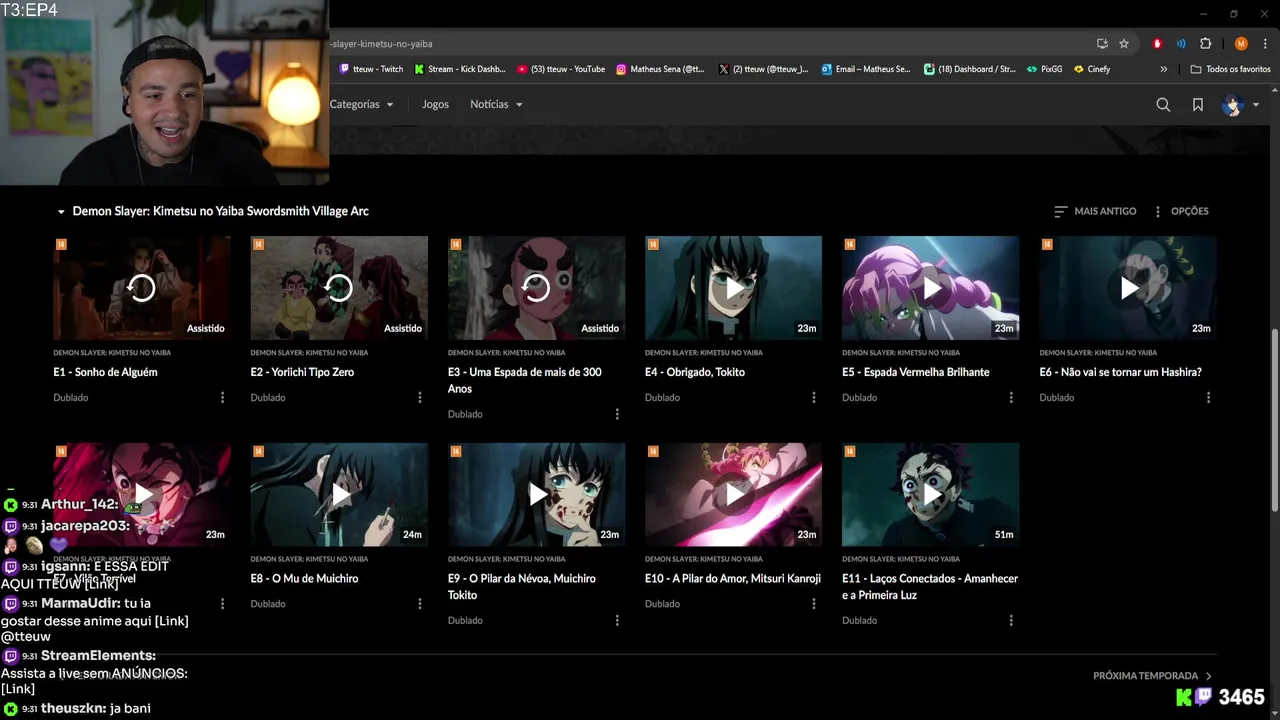
Task: Open the watchlist bookmark icon
Action: pos(1198,105)
